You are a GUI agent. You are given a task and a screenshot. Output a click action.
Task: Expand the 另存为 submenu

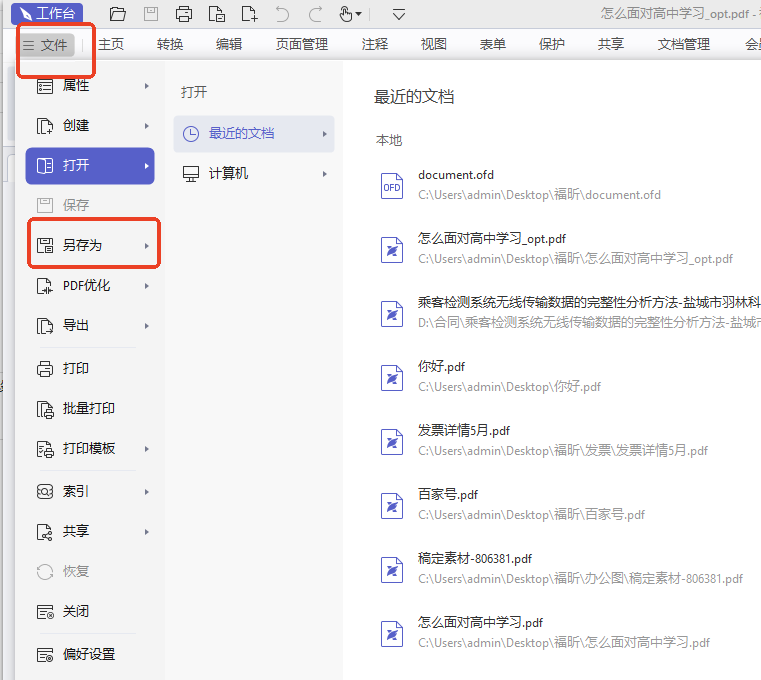[x=90, y=245]
